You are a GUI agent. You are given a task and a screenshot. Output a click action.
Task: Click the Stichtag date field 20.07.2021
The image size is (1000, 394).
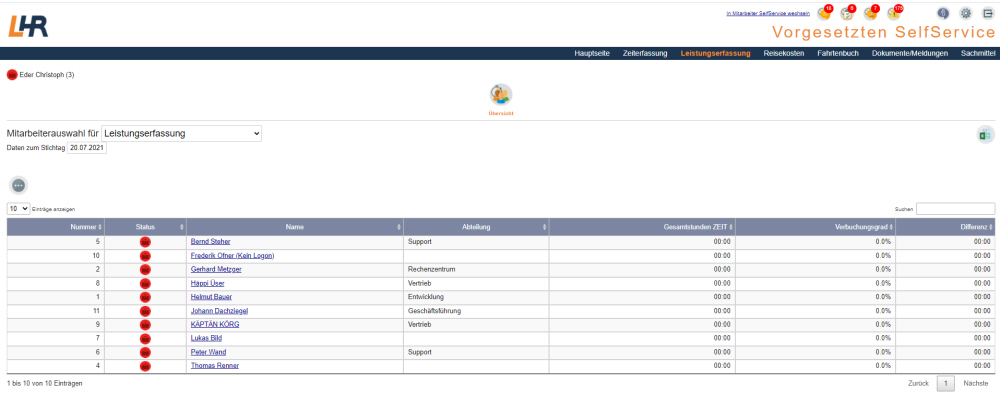tap(87, 148)
